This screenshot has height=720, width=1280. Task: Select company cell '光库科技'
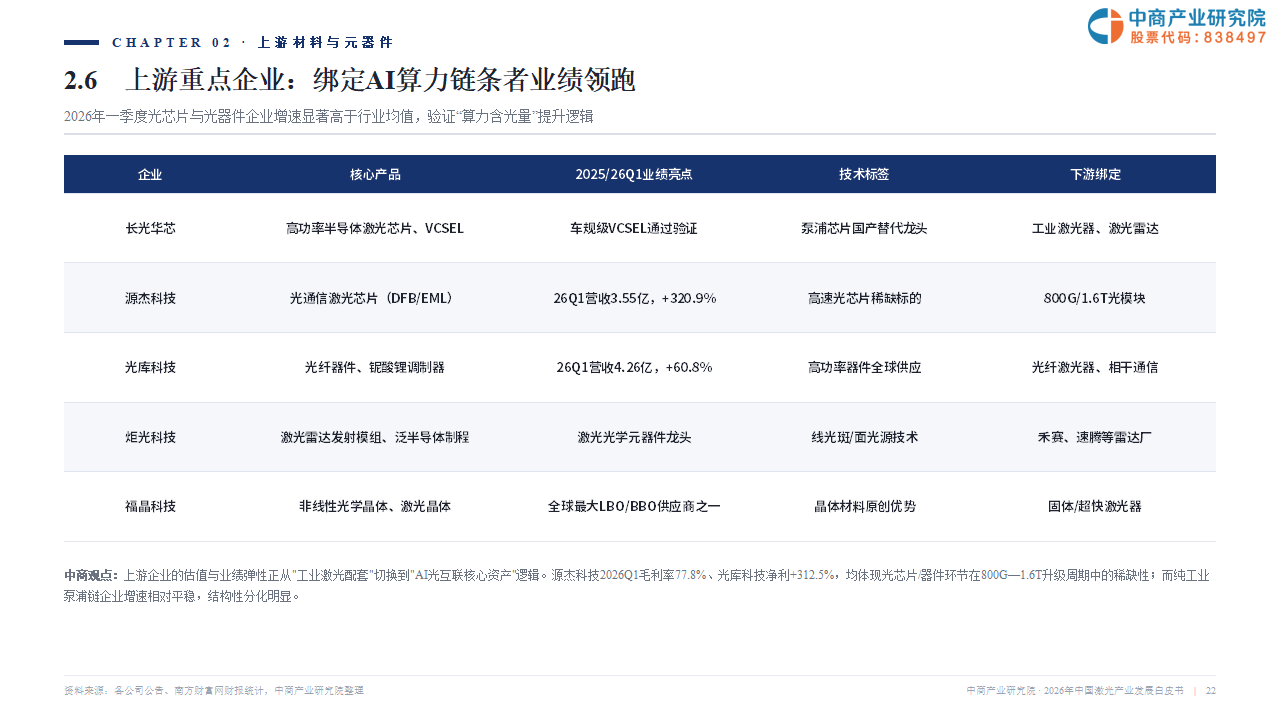[x=150, y=367]
